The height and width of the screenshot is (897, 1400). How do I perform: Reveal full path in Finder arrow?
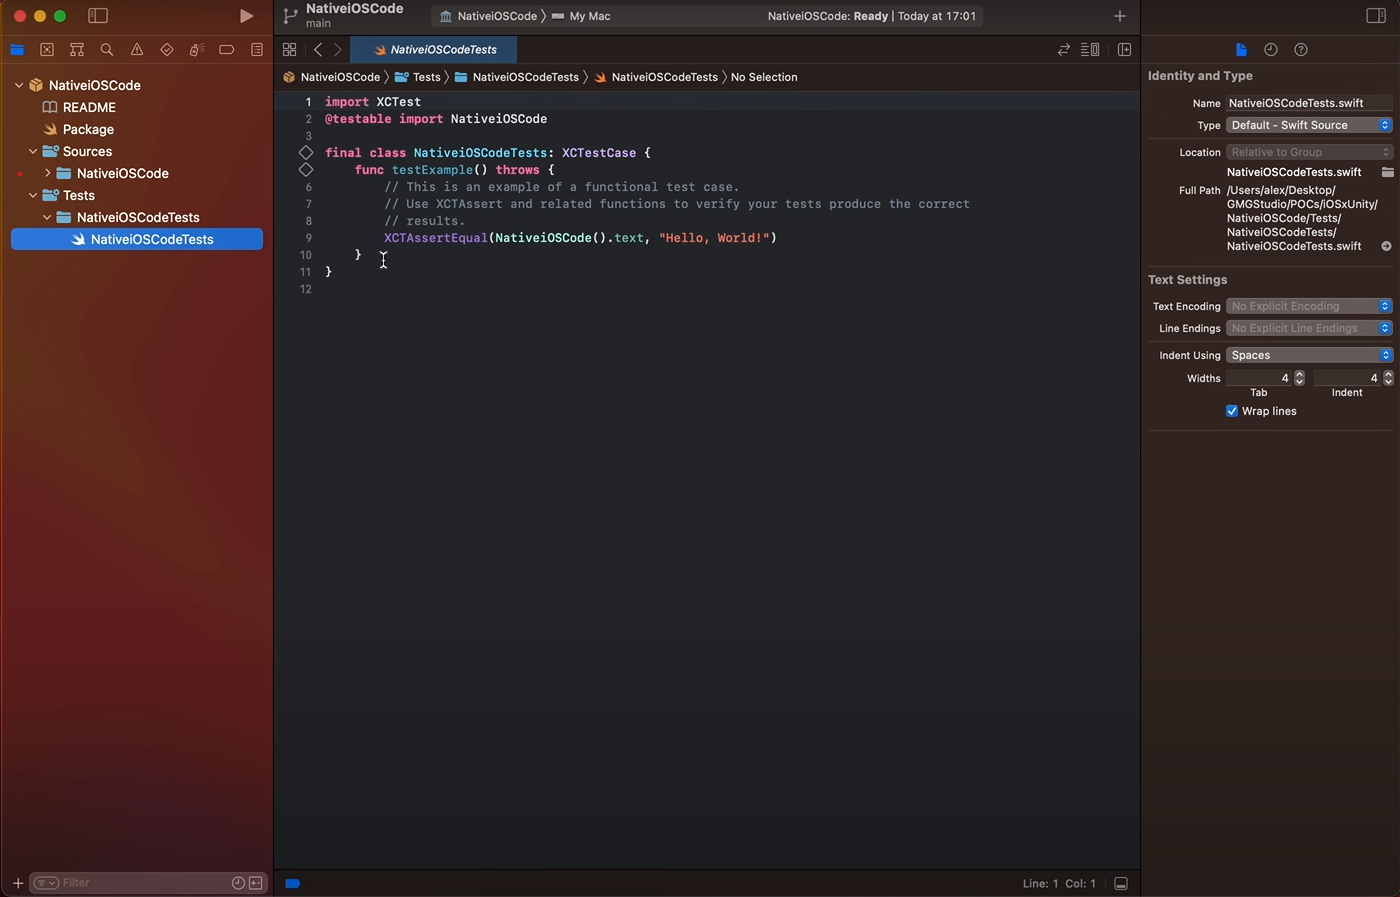[x=1386, y=246]
